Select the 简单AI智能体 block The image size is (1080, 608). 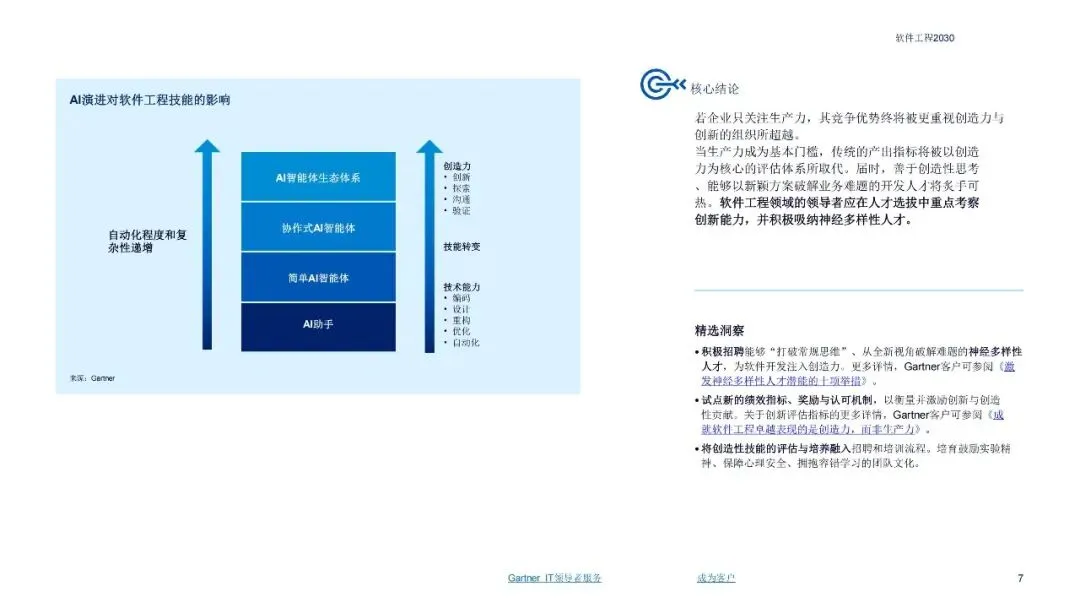click(x=318, y=277)
